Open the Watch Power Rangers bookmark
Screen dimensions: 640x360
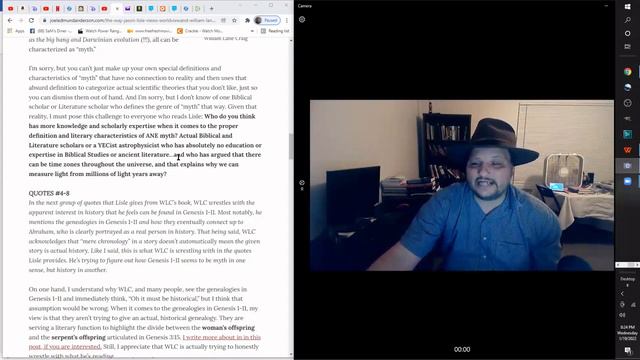[99, 31]
